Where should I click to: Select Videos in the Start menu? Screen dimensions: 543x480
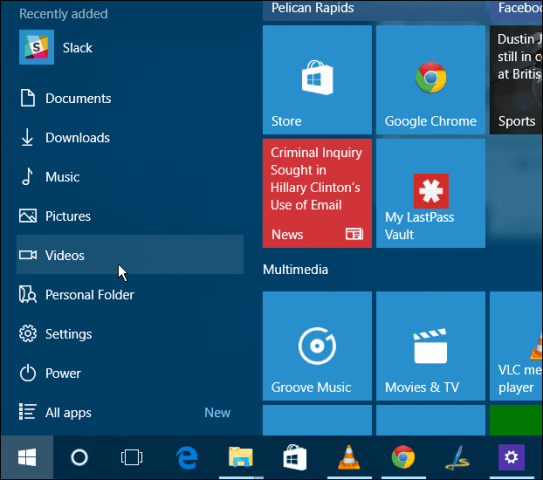pos(130,255)
